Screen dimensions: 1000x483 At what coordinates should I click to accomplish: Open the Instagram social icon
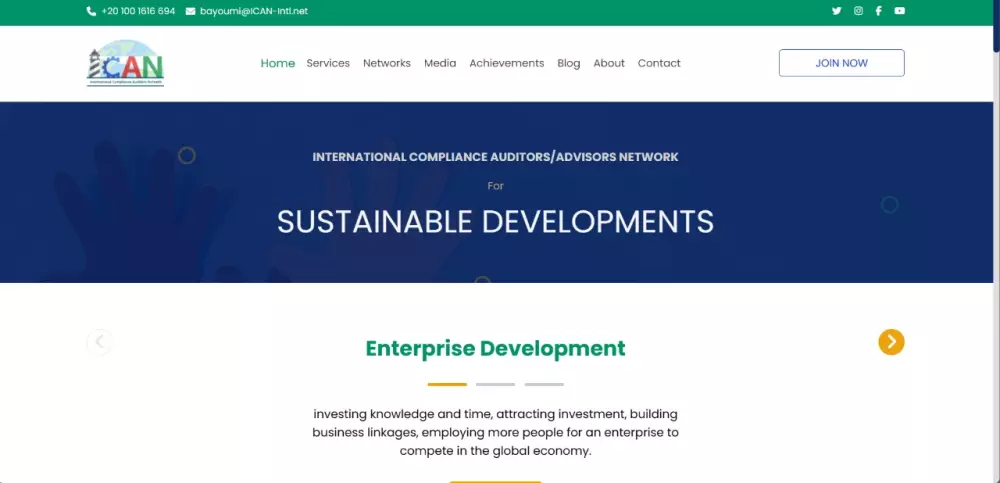[x=858, y=11]
